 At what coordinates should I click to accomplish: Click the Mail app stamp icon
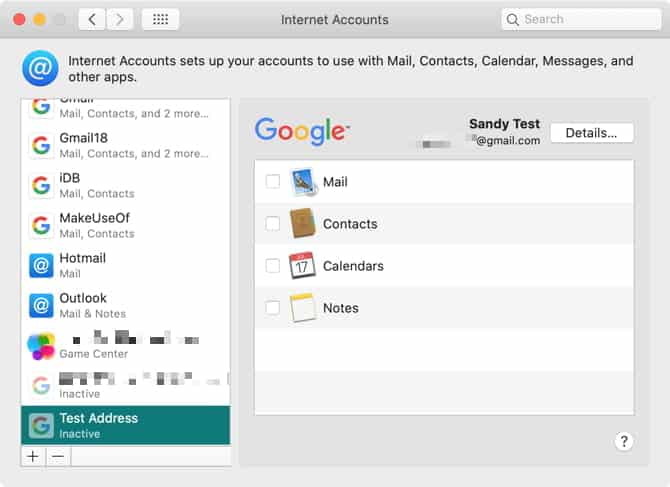(303, 182)
